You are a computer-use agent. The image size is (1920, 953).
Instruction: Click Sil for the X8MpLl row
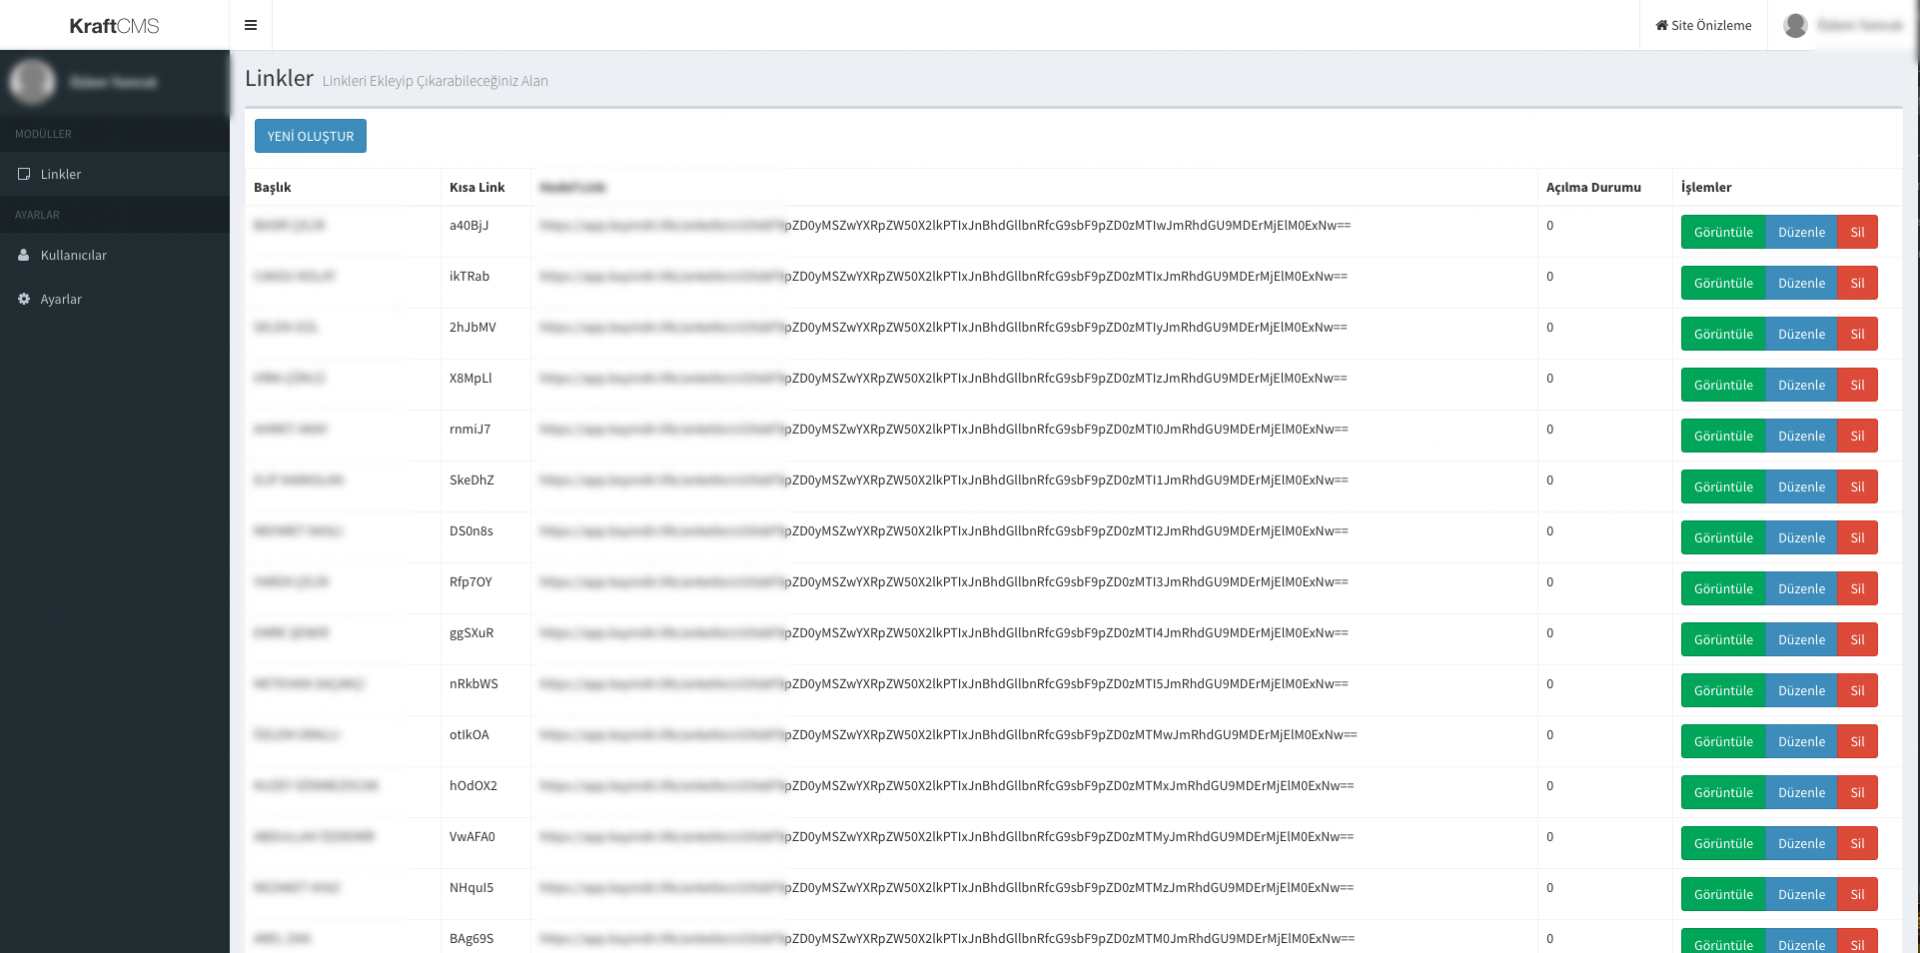[x=1857, y=385]
